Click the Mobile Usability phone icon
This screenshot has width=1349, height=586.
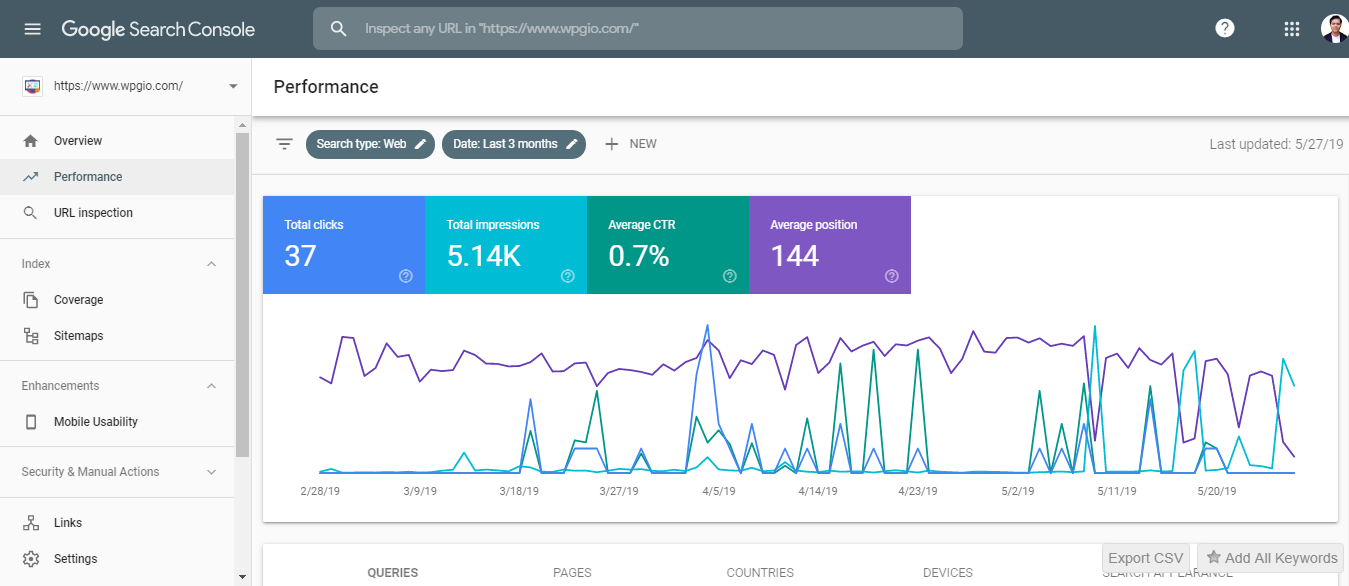pos(31,422)
